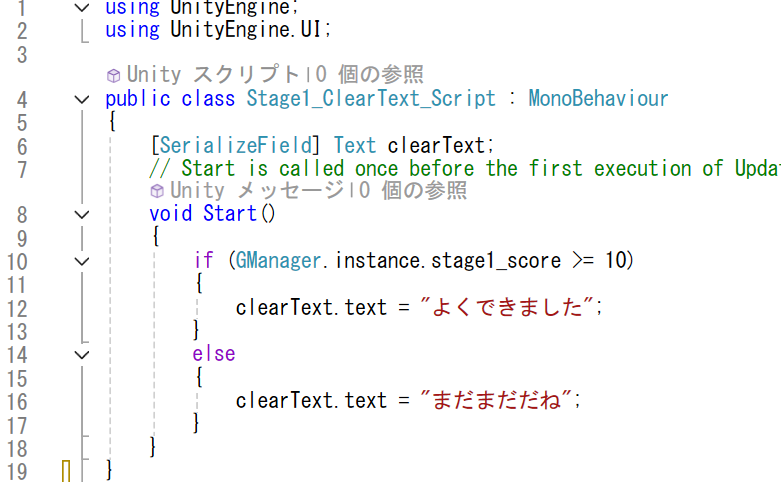
Task: Click the string "まだまだだね"
Action: [496, 400]
